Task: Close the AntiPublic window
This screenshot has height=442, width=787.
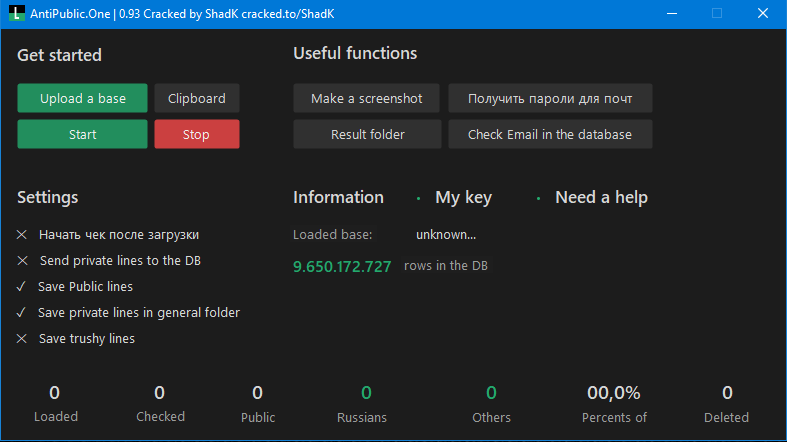Action: [x=763, y=14]
